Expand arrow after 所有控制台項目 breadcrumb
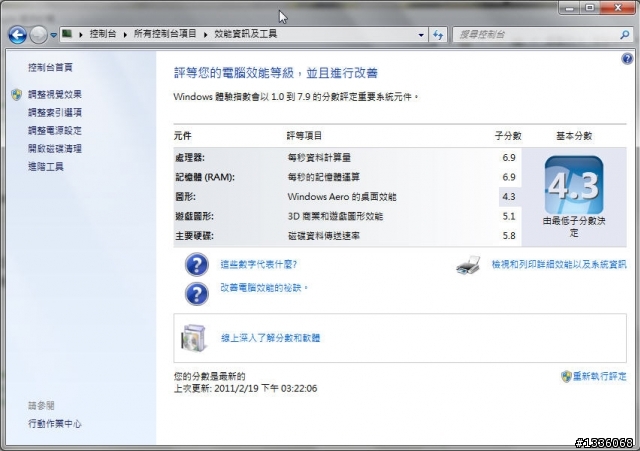The width and height of the screenshot is (640, 451). point(205,34)
